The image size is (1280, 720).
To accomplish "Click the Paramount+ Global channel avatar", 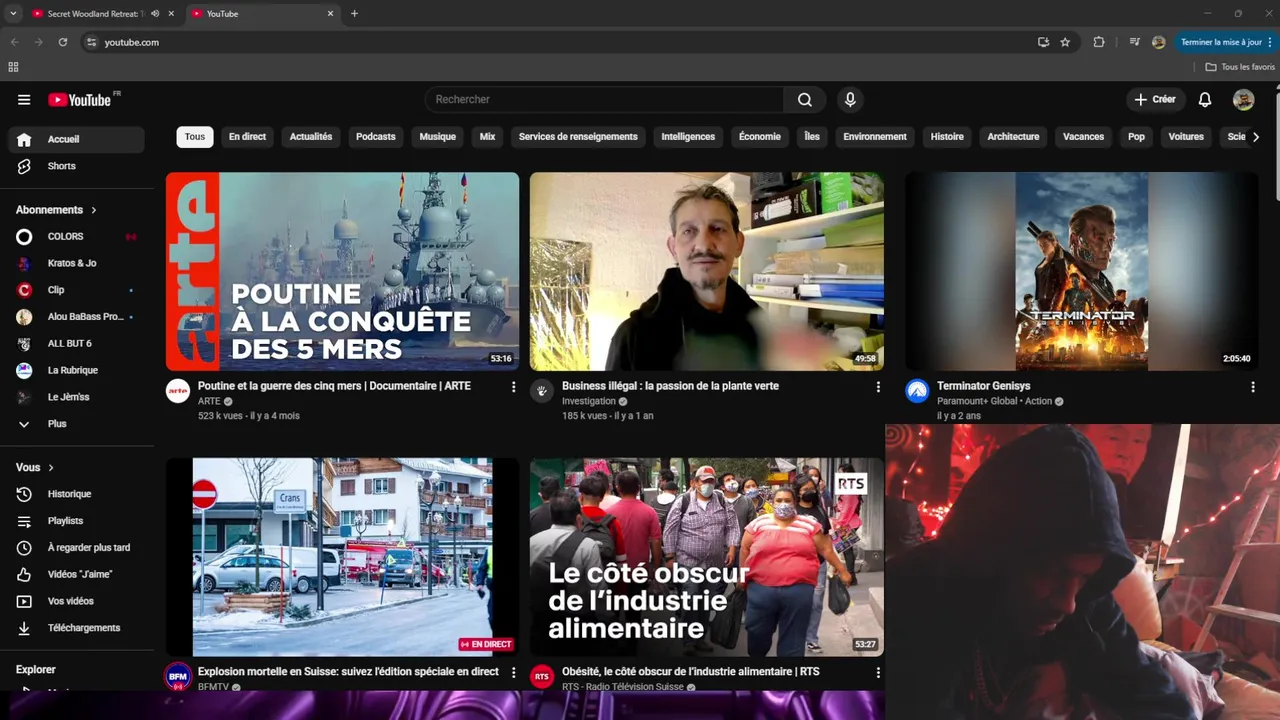I will pyautogui.click(x=917, y=391).
